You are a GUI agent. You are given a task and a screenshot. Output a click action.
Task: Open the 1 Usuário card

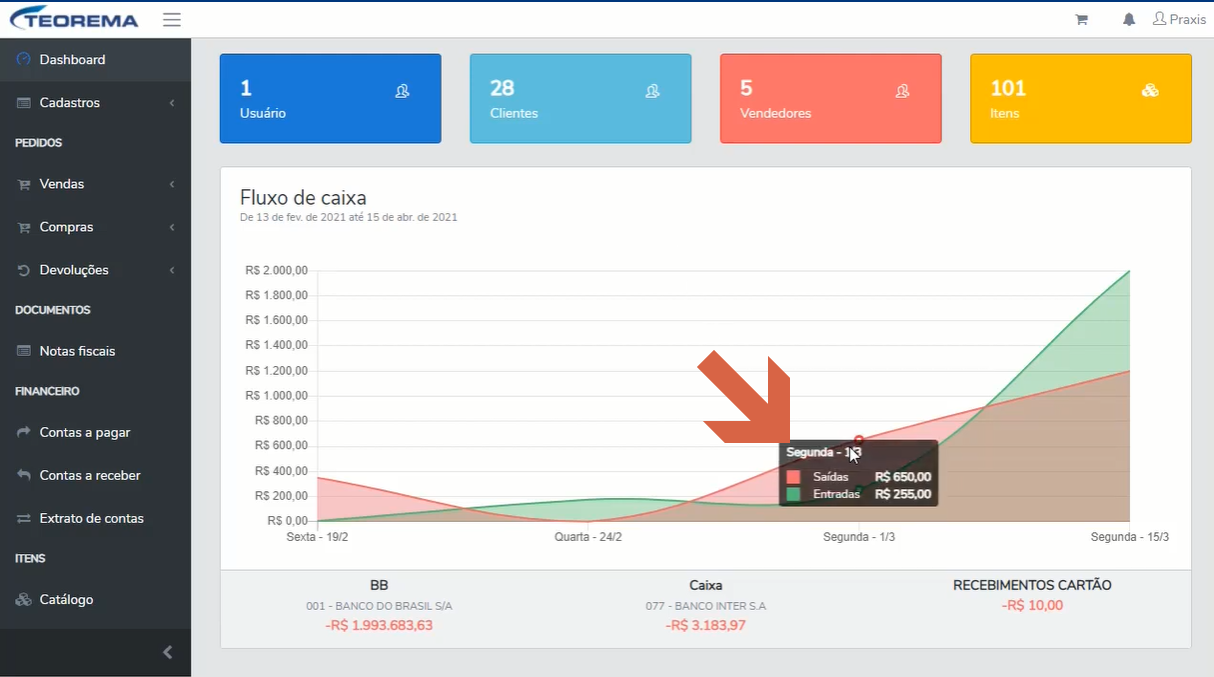click(x=330, y=98)
